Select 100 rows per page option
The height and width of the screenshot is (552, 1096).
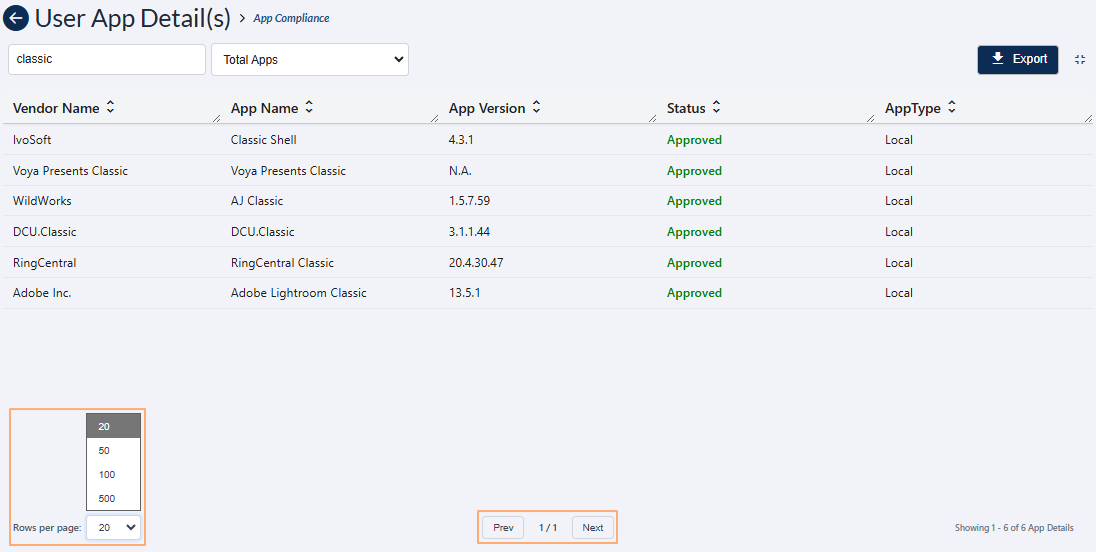pyautogui.click(x=113, y=474)
